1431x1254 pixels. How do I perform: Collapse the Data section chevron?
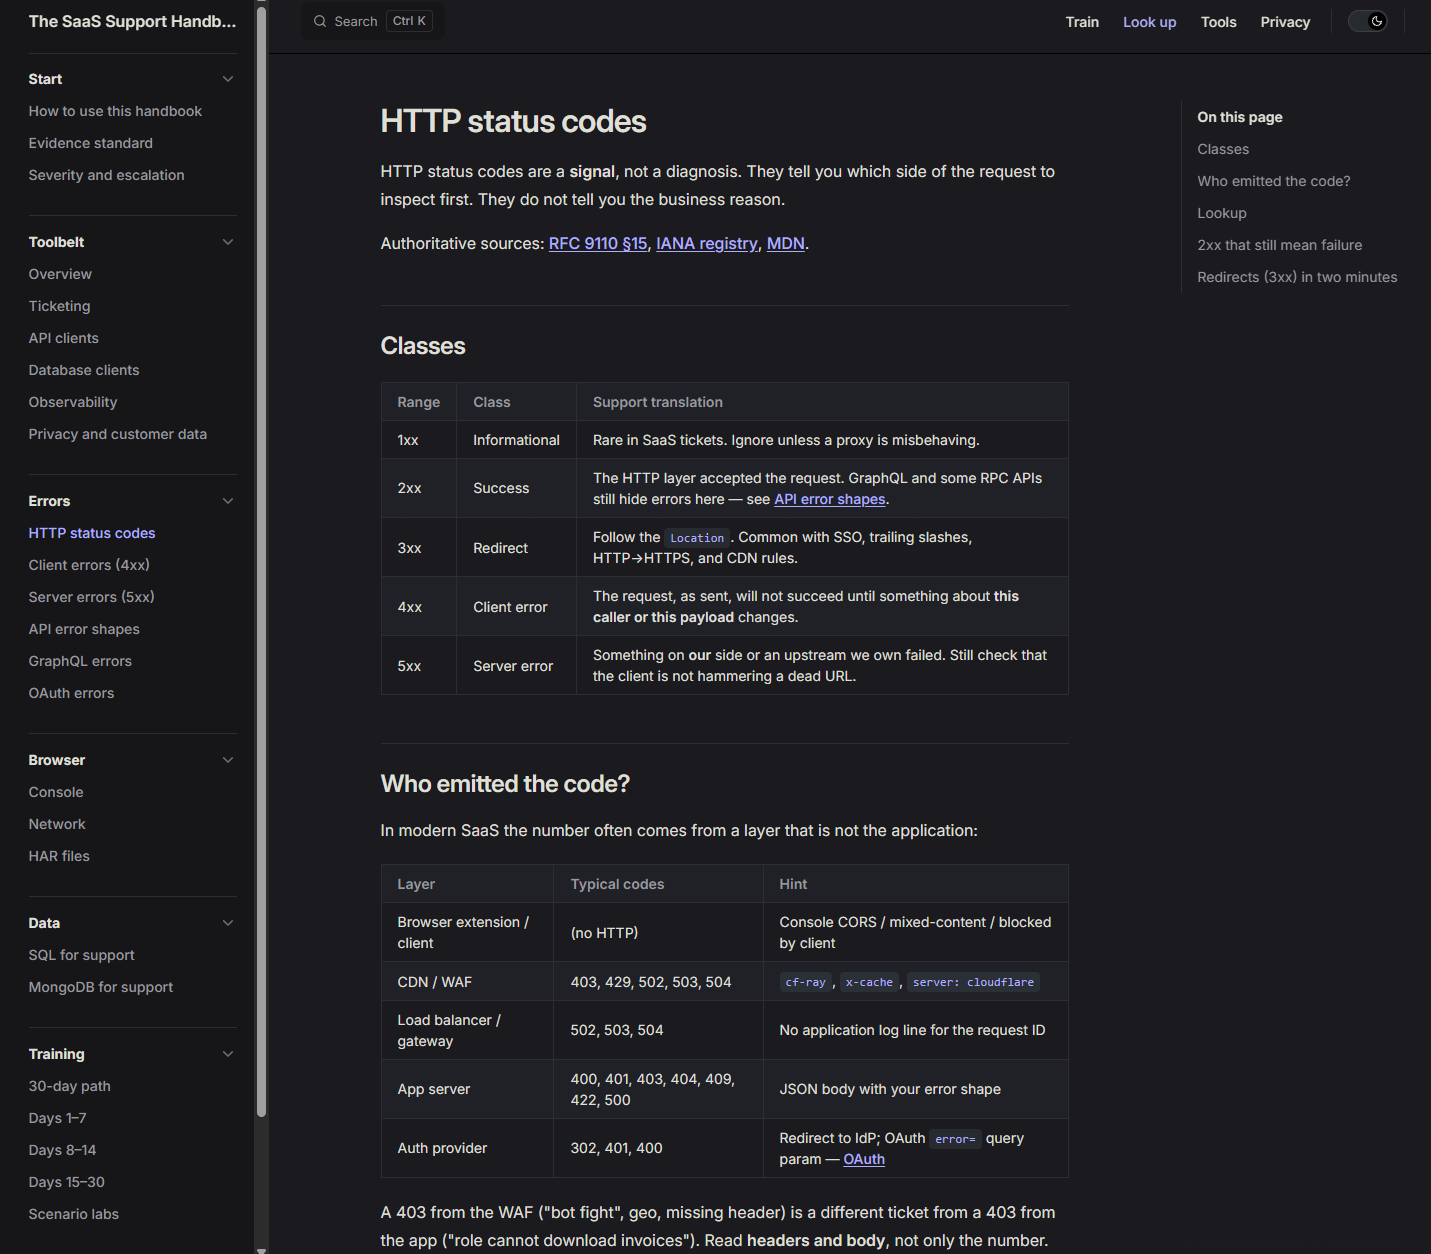coord(228,923)
